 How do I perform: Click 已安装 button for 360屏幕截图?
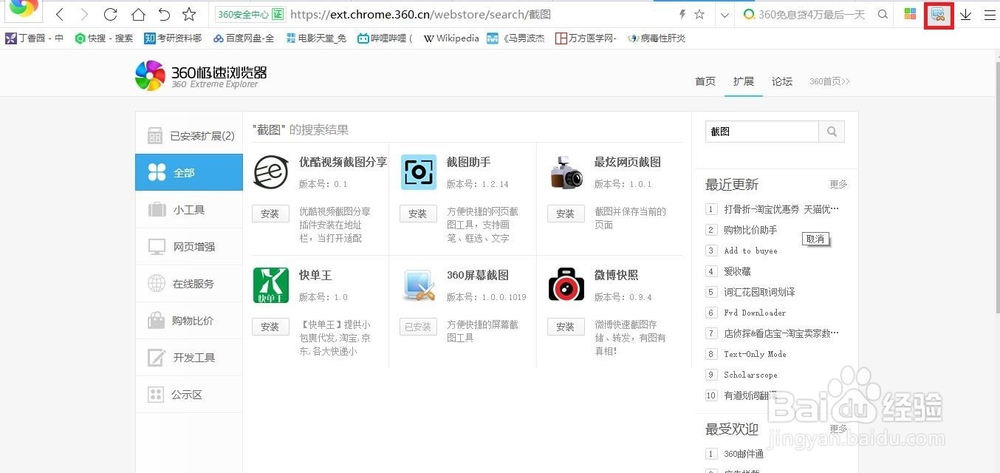click(x=418, y=327)
